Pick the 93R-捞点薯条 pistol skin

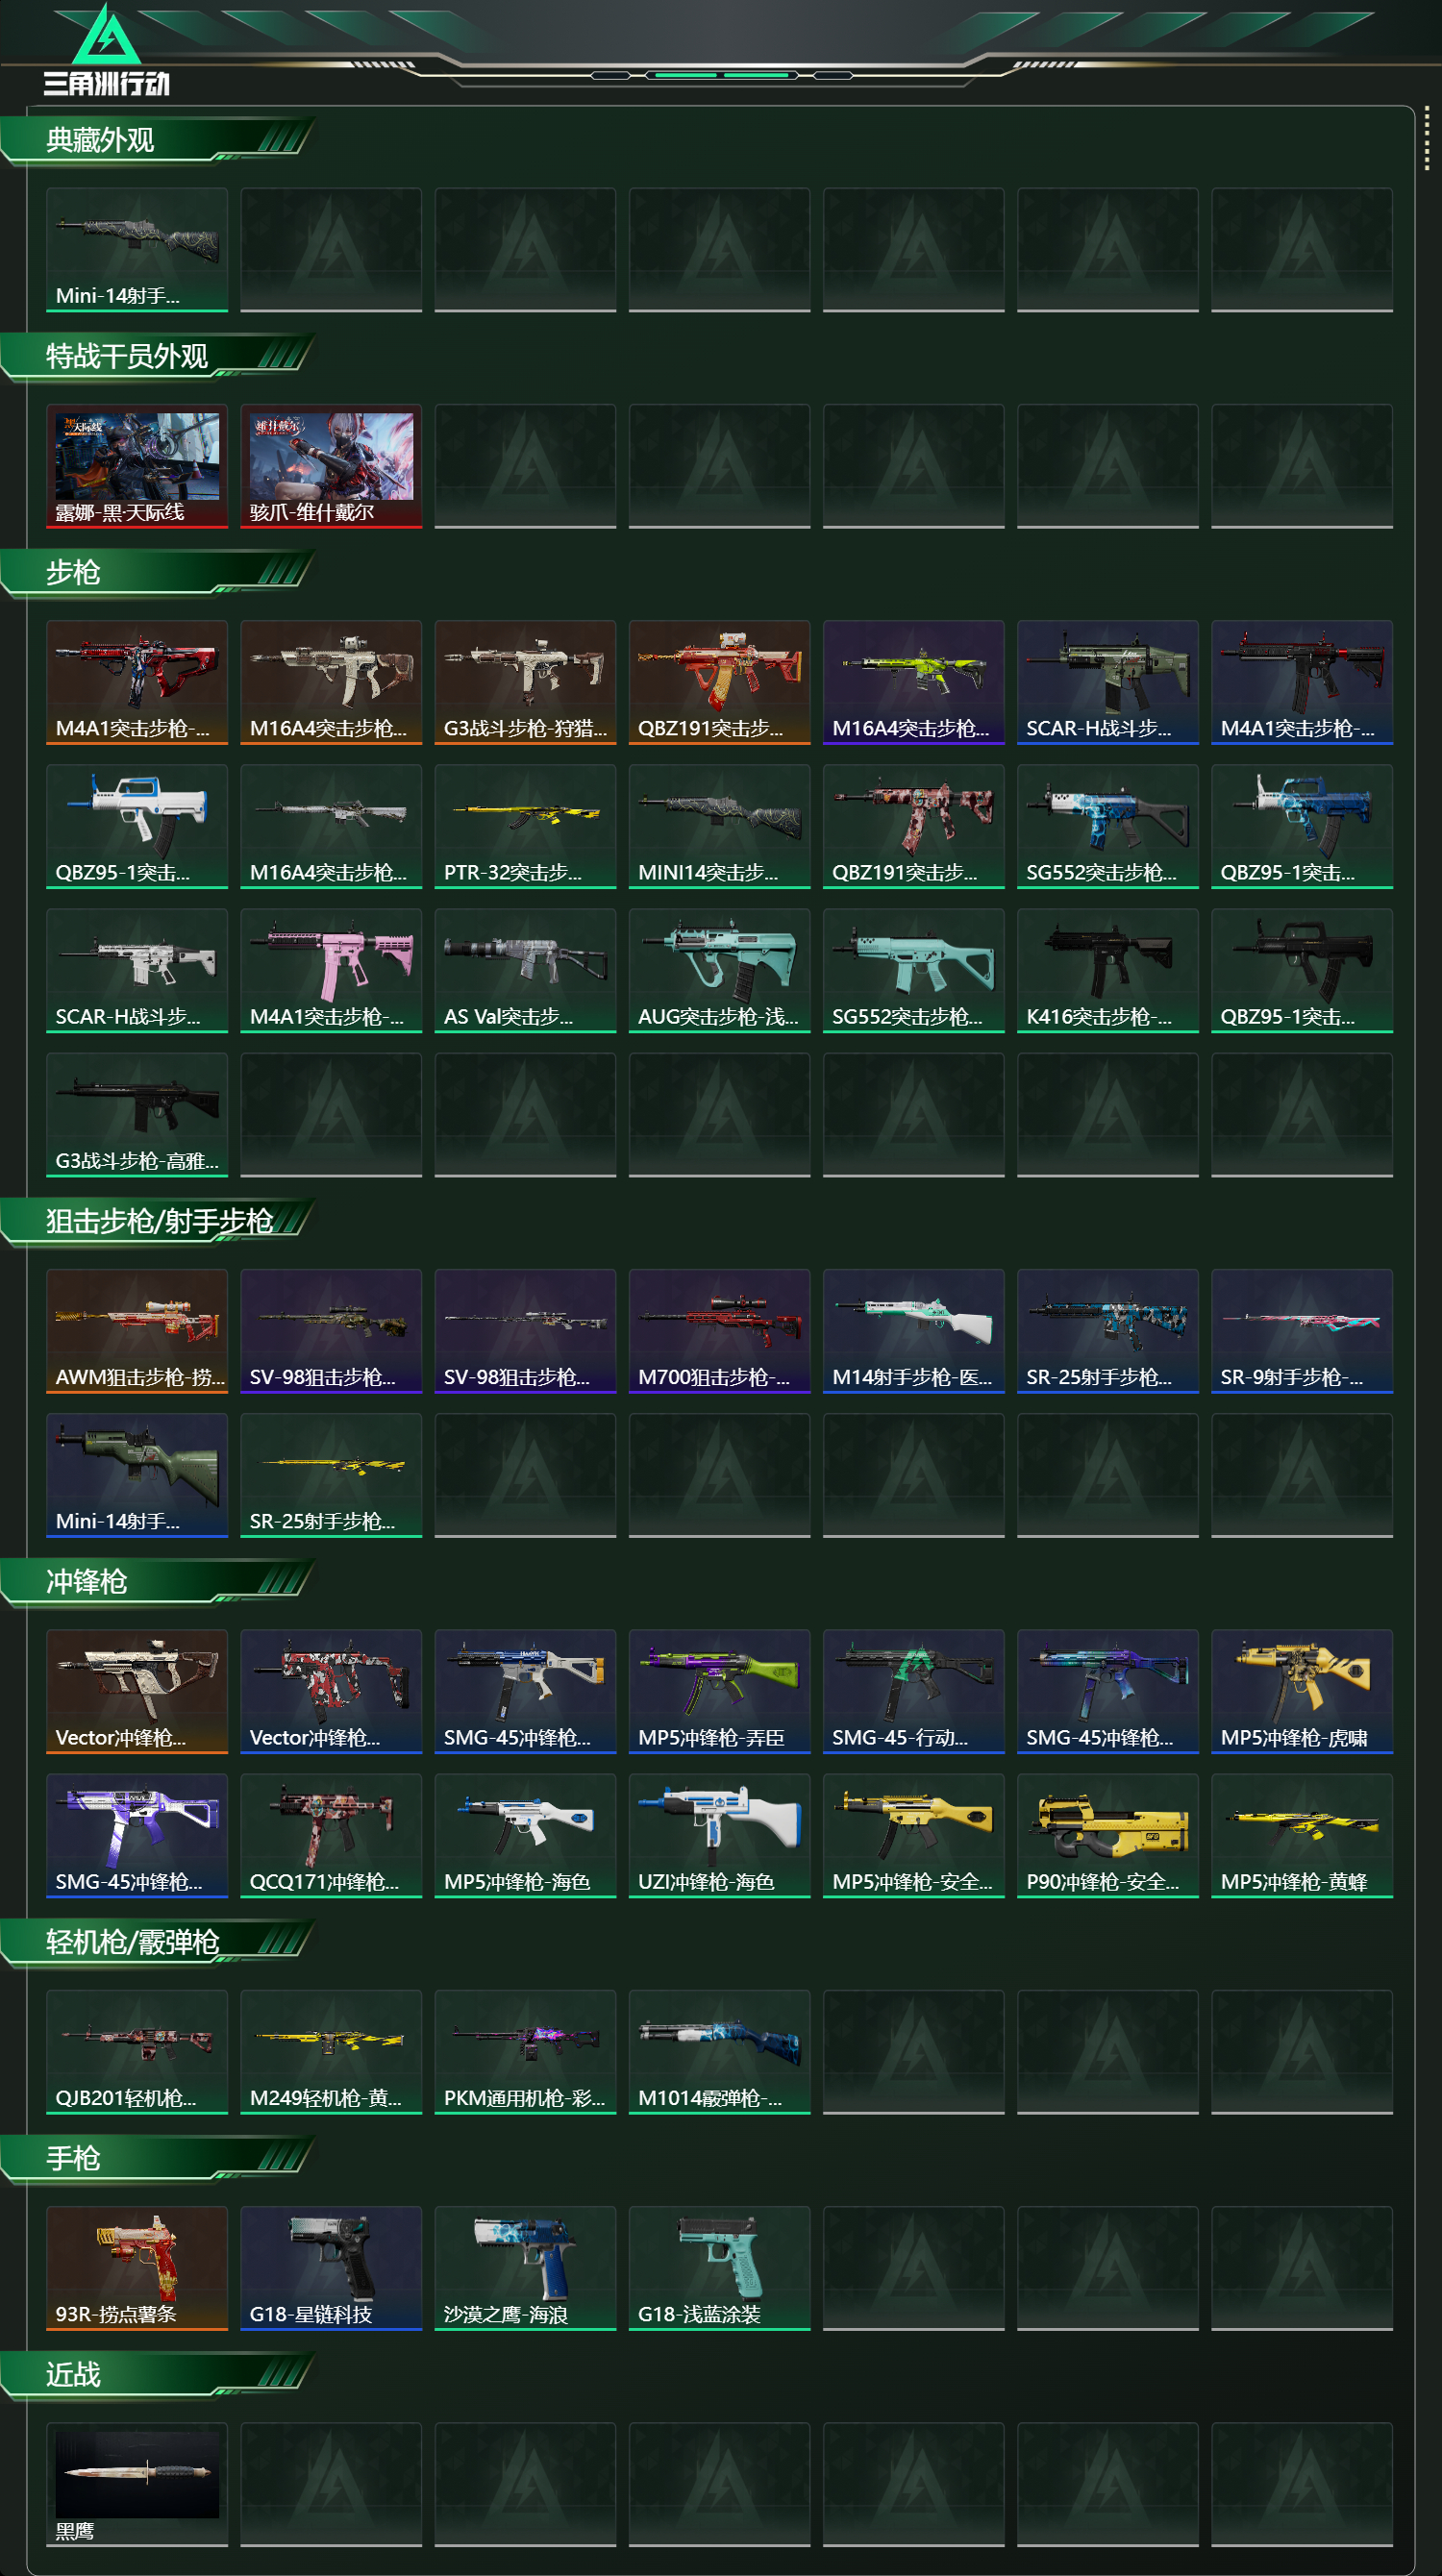pyautogui.click(x=137, y=2268)
